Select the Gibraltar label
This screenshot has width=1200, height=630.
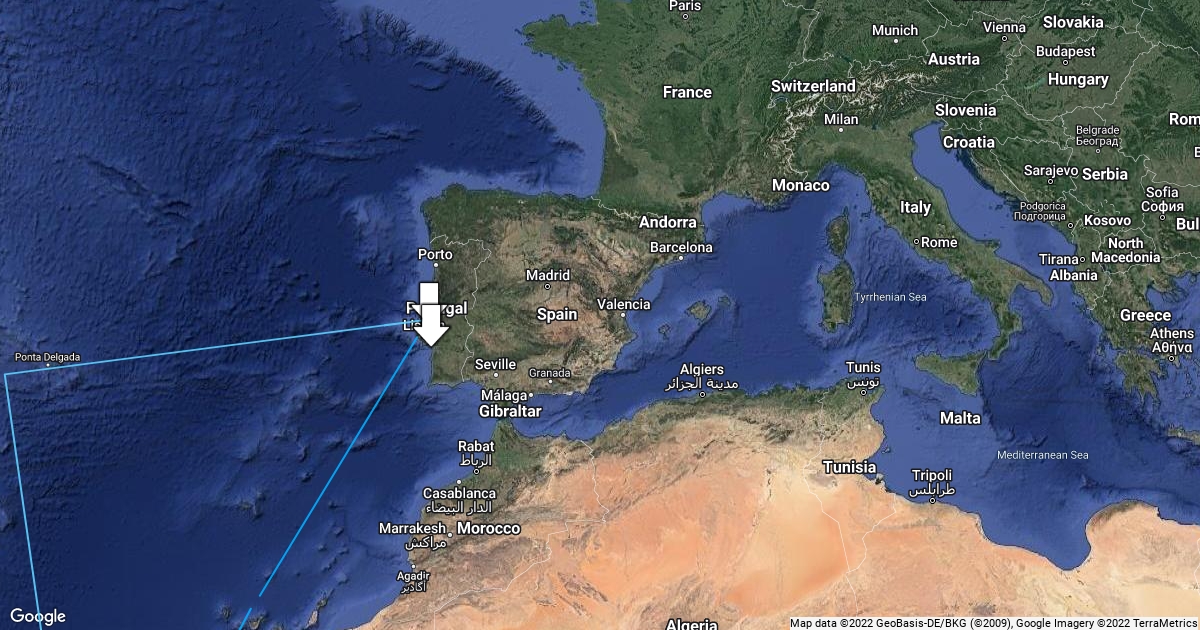point(510,411)
